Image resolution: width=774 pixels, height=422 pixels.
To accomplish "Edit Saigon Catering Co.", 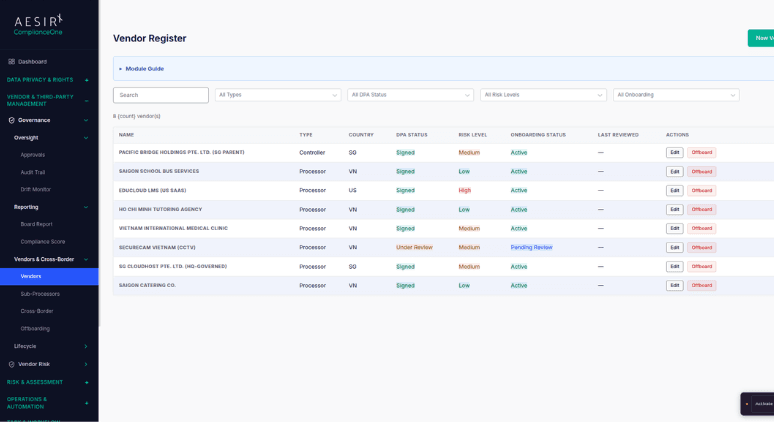I will tap(675, 286).
